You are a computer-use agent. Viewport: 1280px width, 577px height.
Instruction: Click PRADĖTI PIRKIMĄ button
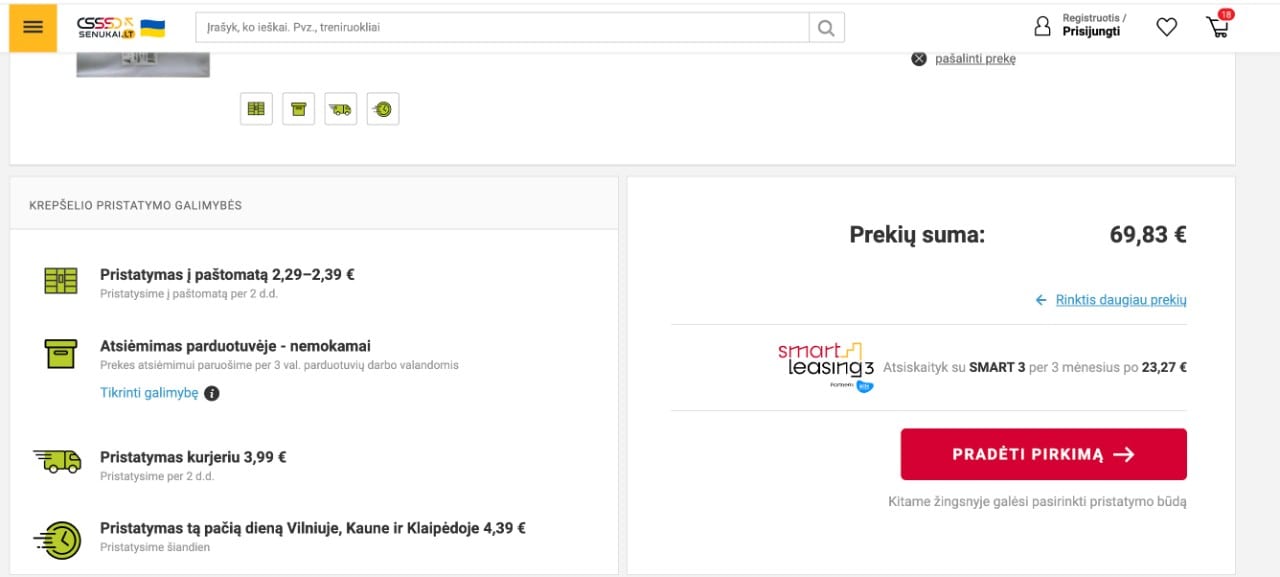tap(1043, 454)
